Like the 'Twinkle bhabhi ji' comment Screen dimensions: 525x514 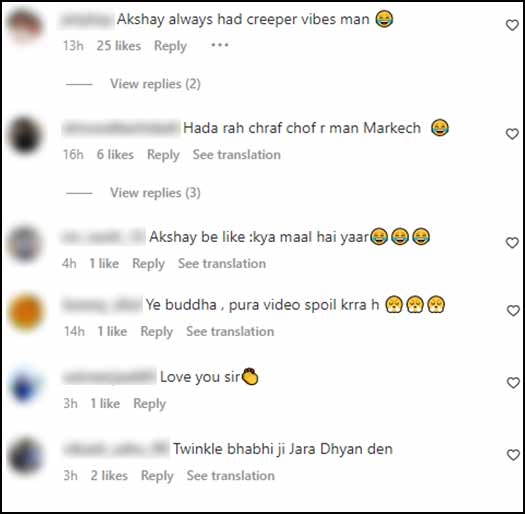click(513, 455)
